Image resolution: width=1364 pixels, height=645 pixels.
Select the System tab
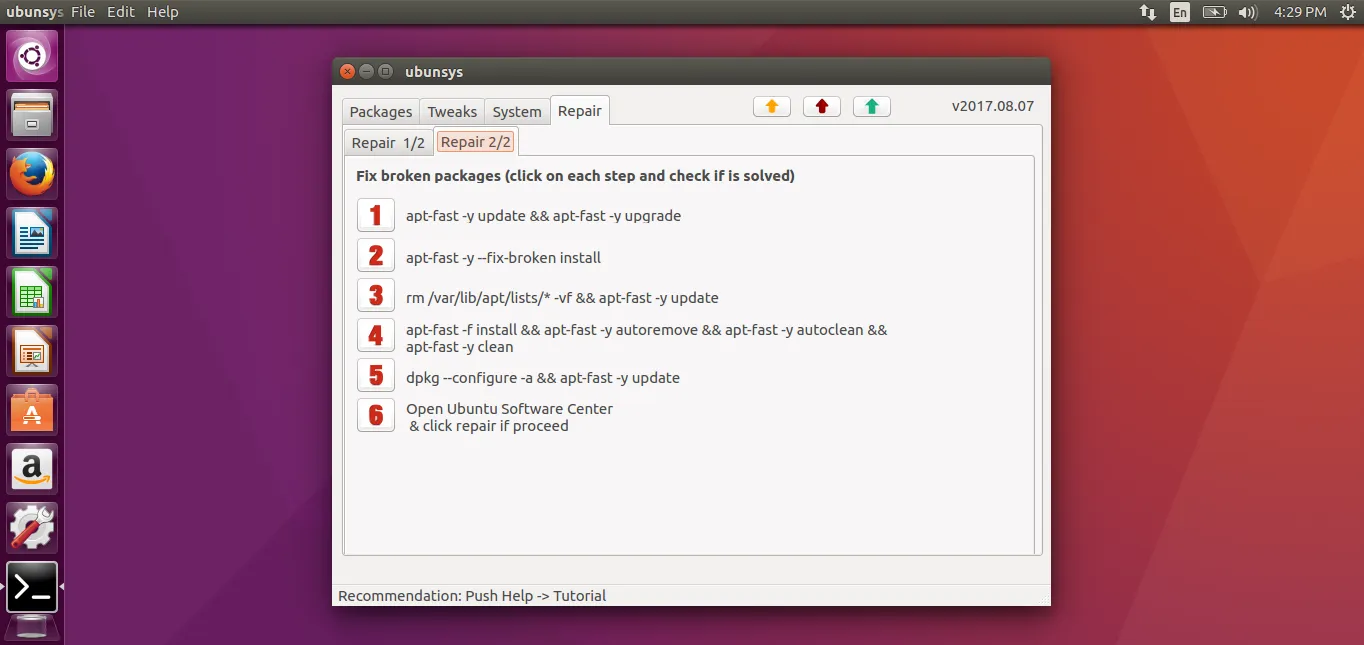tap(517, 112)
